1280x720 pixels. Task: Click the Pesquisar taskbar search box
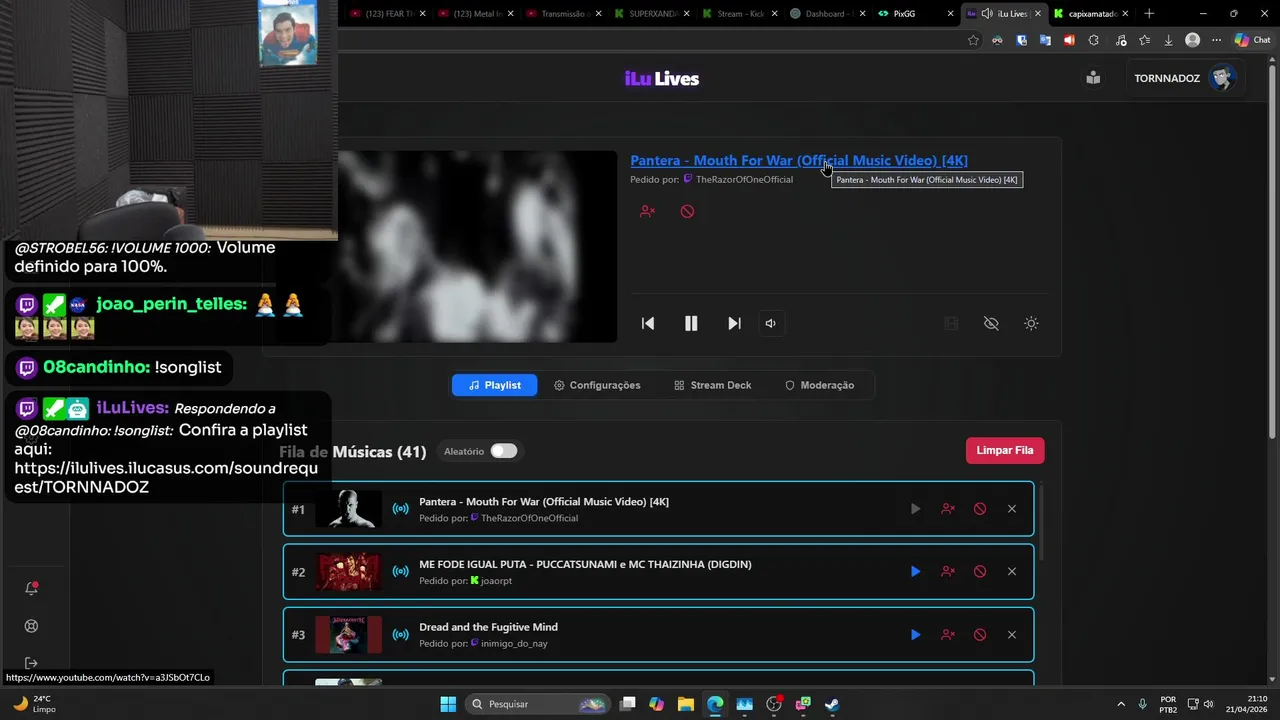point(538,704)
